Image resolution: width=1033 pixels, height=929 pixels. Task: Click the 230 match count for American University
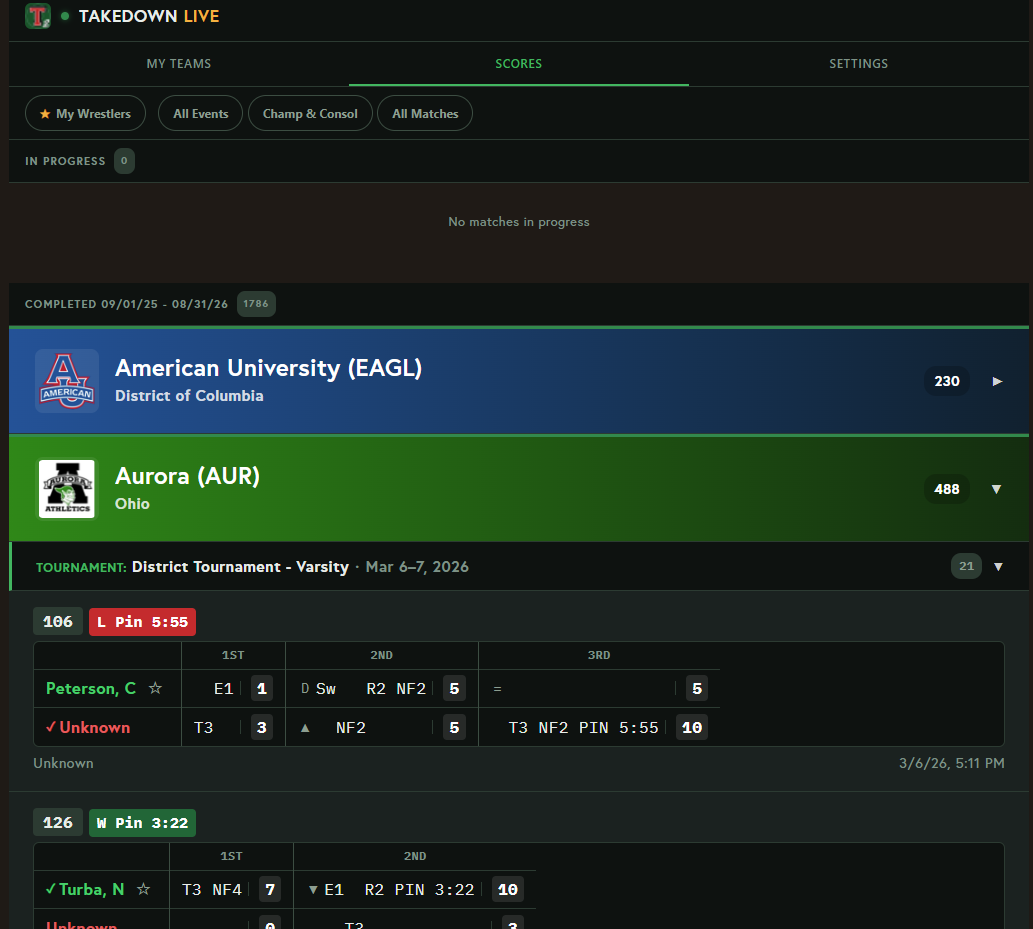pos(947,381)
